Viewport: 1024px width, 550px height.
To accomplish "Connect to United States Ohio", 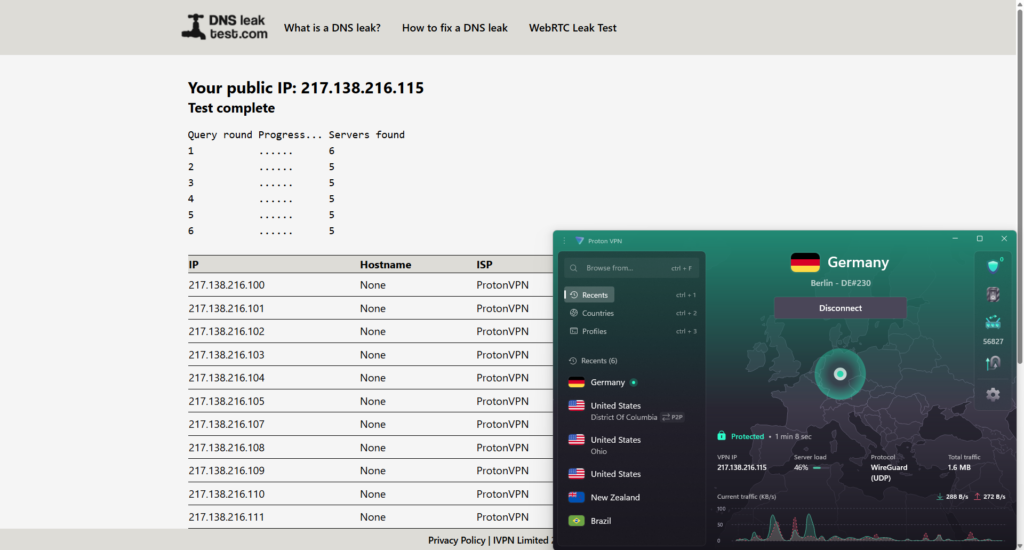I will (632, 445).
